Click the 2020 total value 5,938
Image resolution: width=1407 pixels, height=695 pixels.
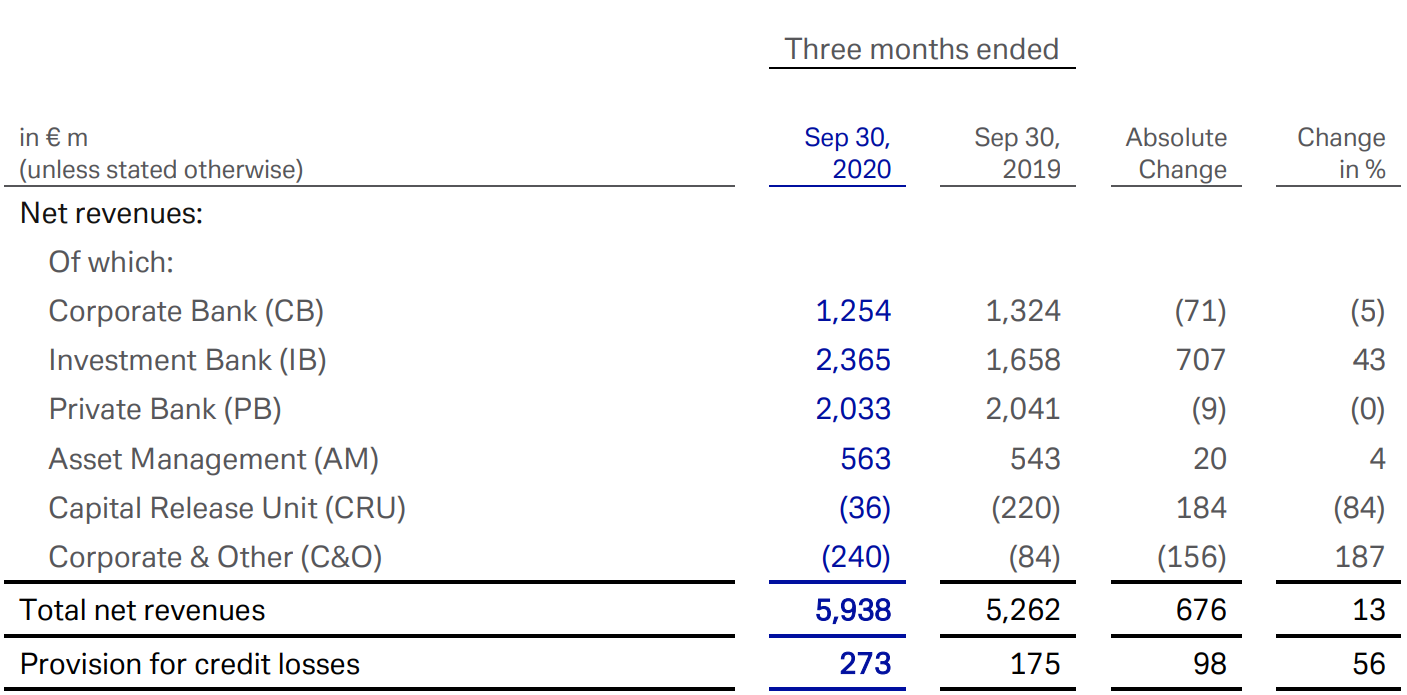[x=853, y=610]
